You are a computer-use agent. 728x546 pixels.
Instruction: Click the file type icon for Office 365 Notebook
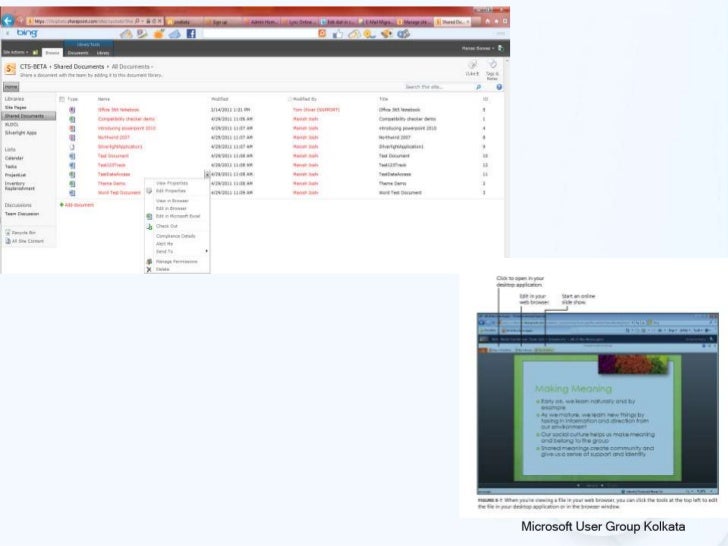pos(72,110)
